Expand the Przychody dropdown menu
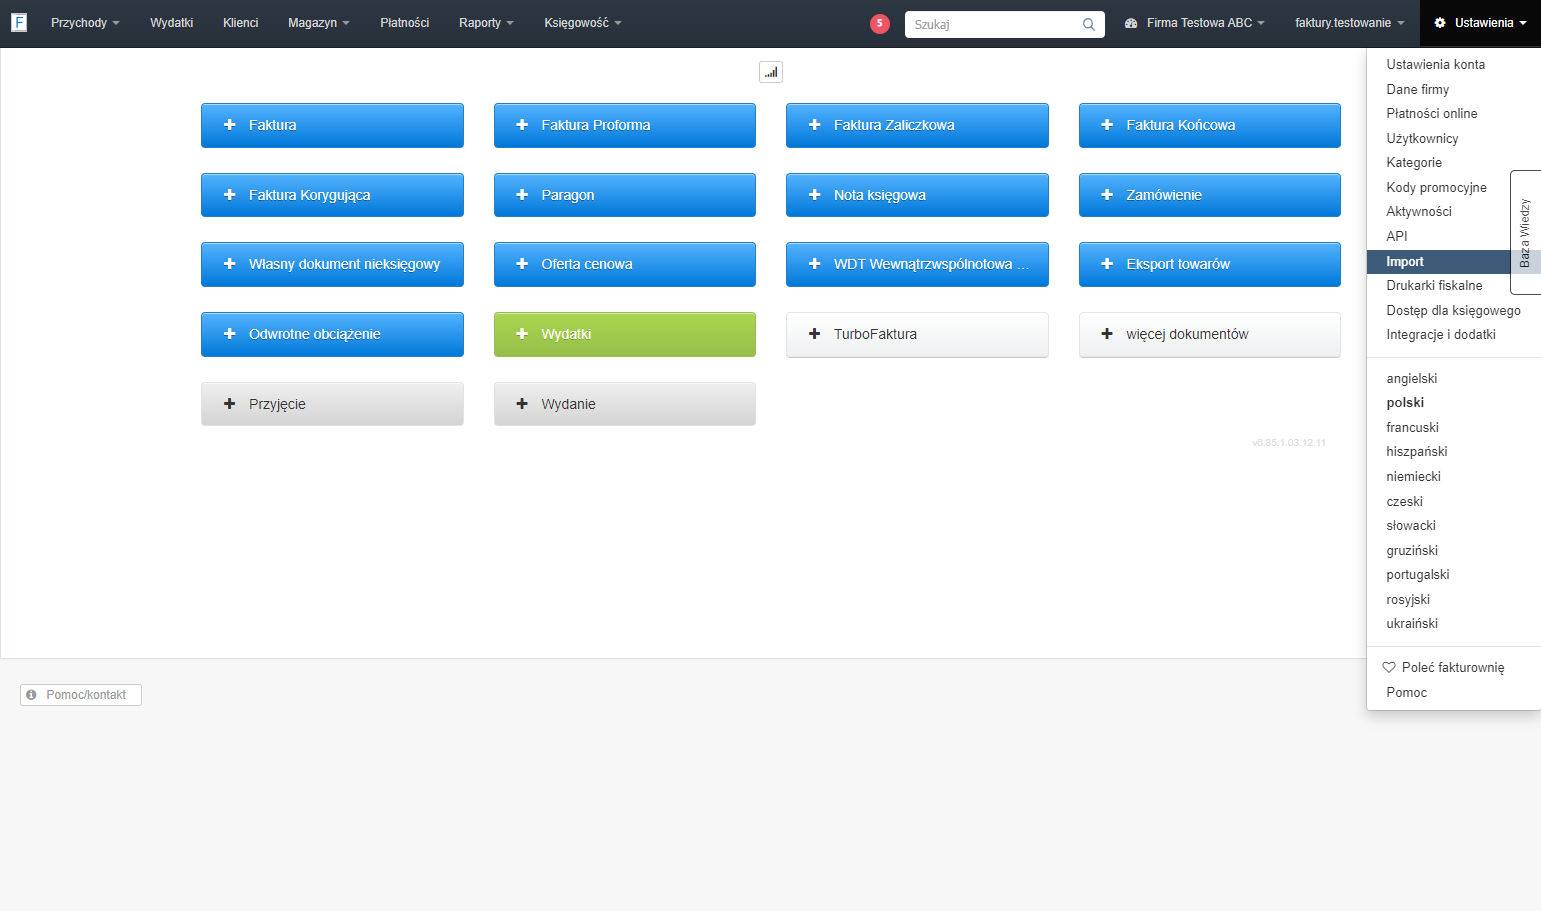Screen dimensions: 1541x911 pos(85,23)
